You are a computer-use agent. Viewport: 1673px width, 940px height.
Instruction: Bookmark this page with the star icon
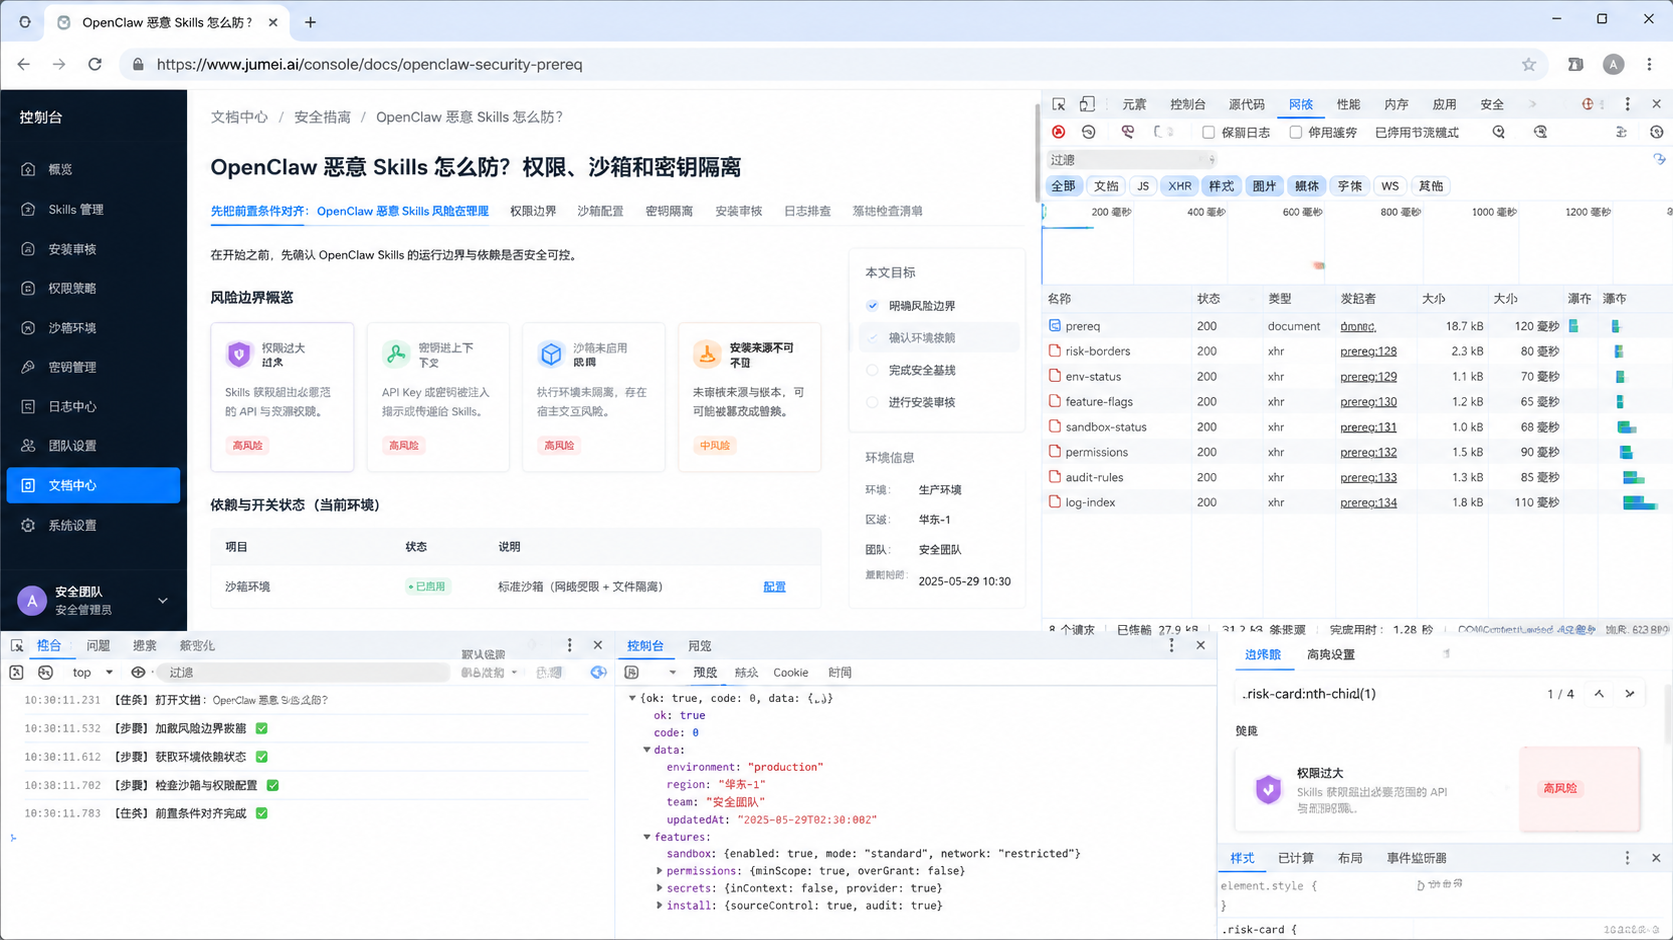click(1529, 64)
